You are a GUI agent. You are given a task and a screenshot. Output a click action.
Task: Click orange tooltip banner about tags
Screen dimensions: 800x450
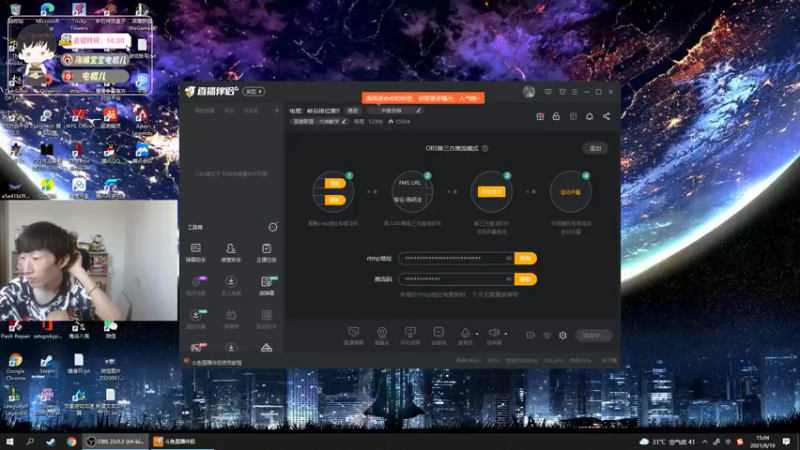[423, 98]
